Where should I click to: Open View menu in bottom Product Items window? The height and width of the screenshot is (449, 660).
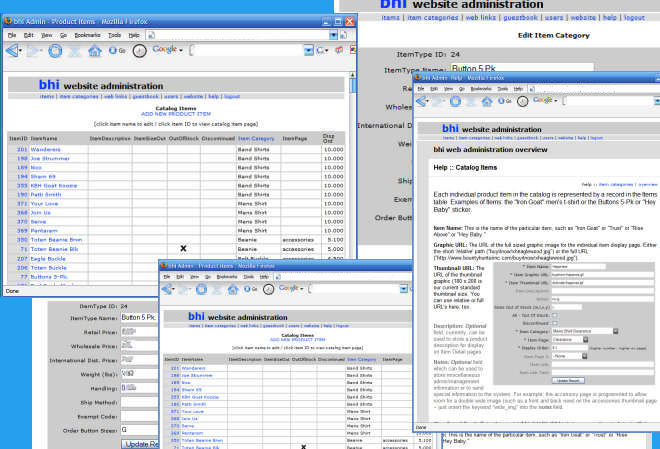(x=194, y=277)
